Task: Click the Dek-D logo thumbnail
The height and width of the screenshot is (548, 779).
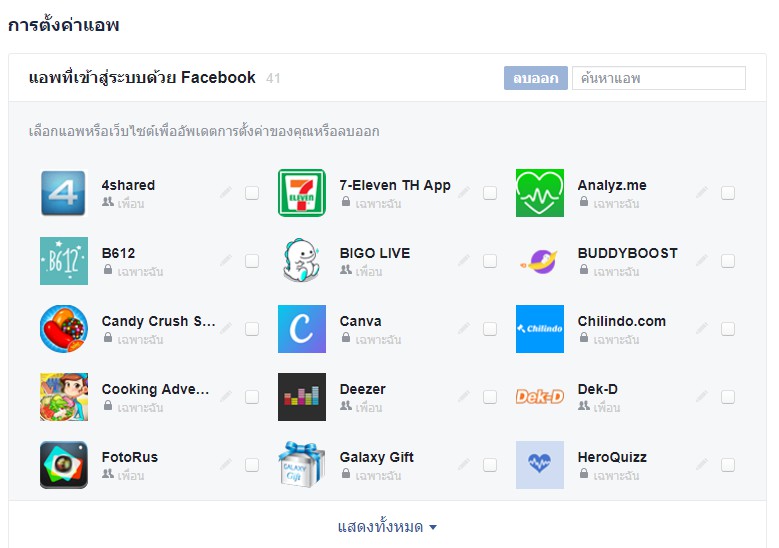Action: pyautogui.click(x=540, y=397)
